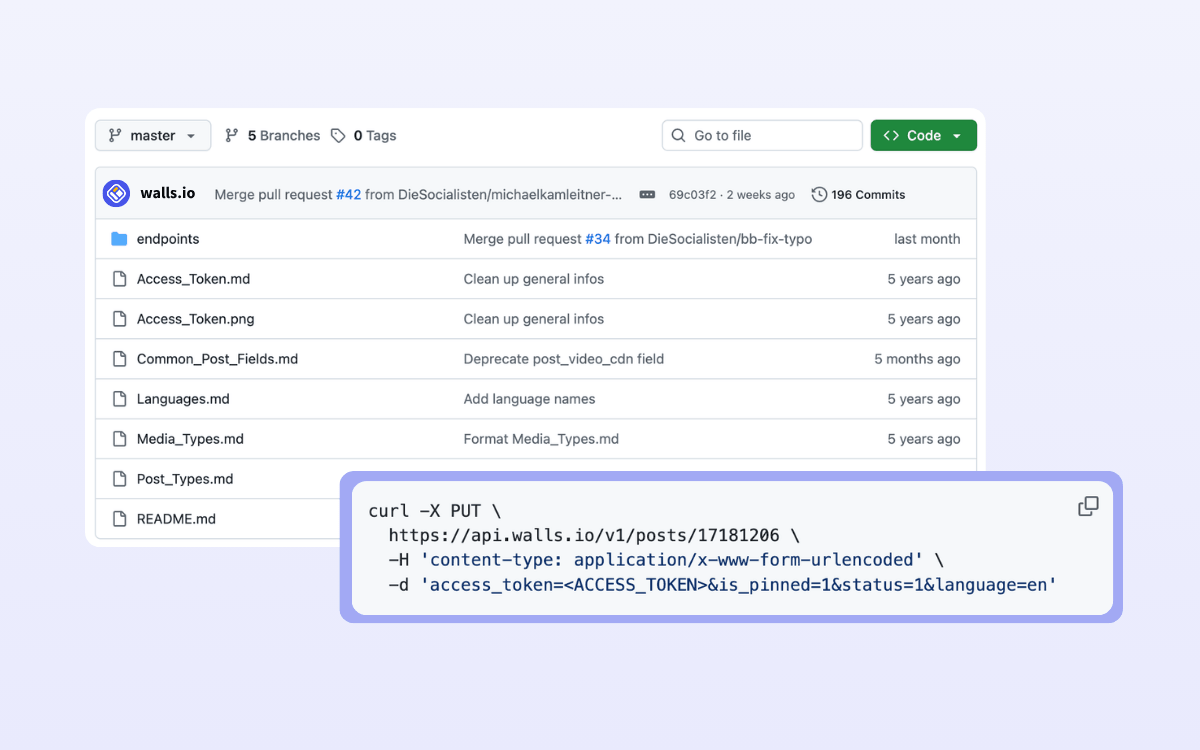
Task: Click file icon next to Access_Token.png
Action: [119, 319]
